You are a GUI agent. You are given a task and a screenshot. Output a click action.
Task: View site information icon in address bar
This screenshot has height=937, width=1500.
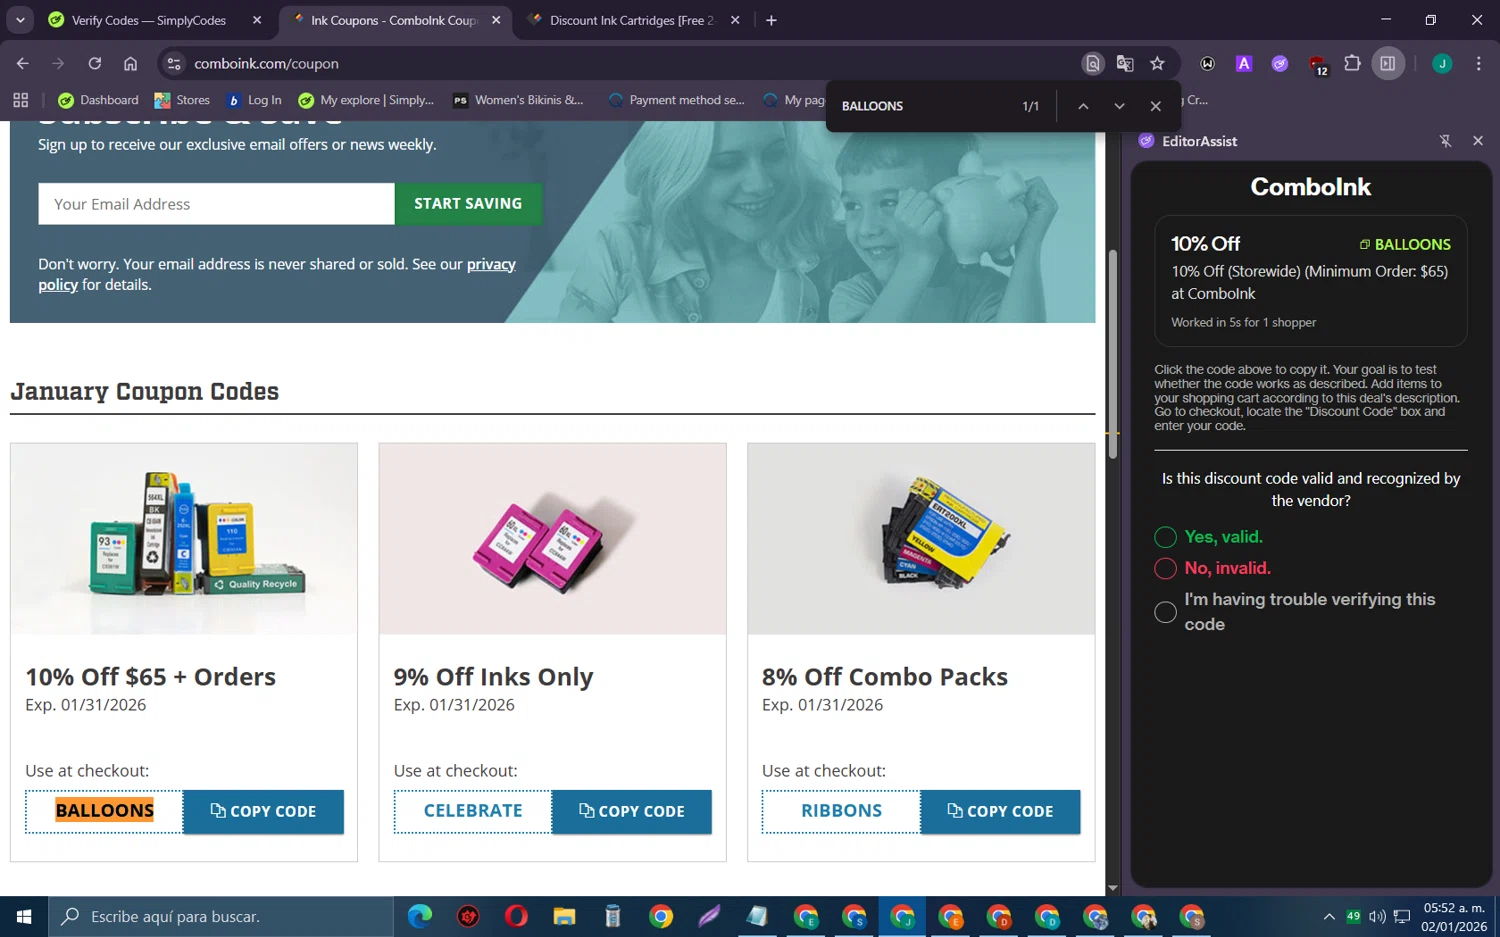(174, 63)
